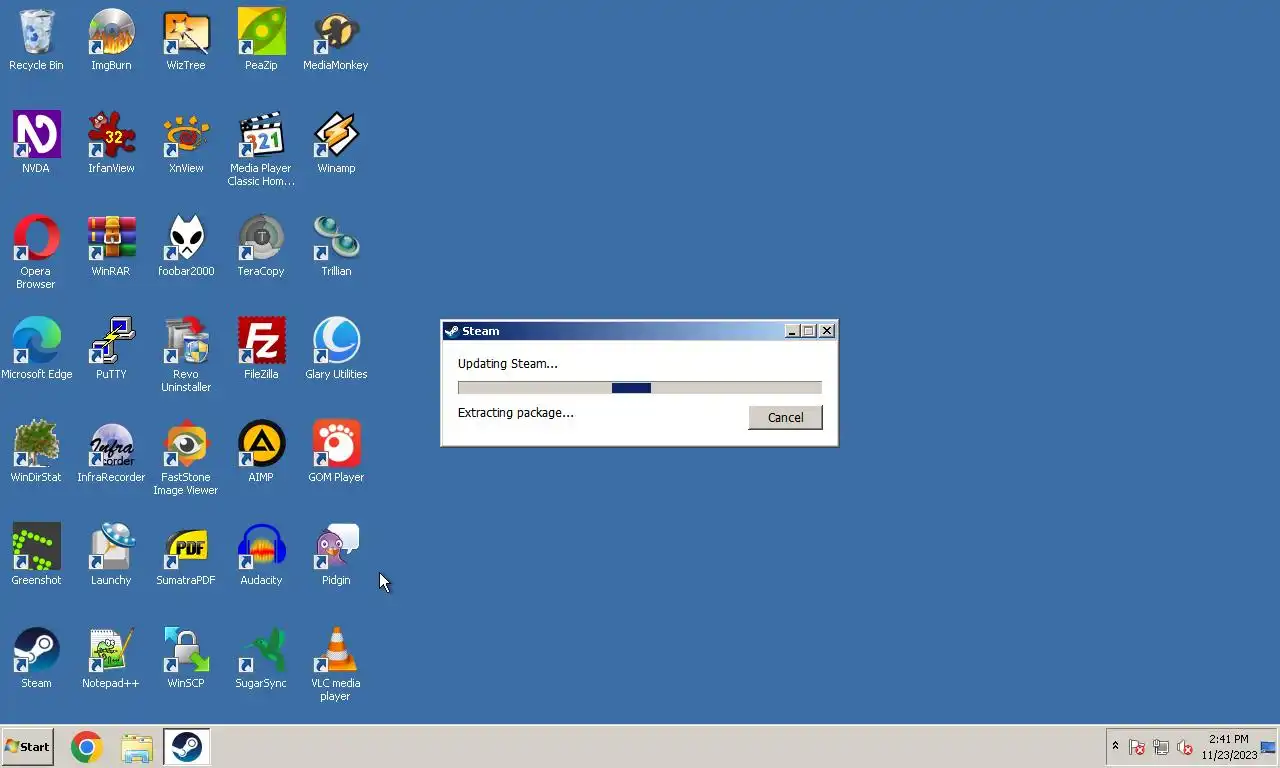Click the Steam dialog title bar
Screen dimensions: 1280x768
(639, 331)
